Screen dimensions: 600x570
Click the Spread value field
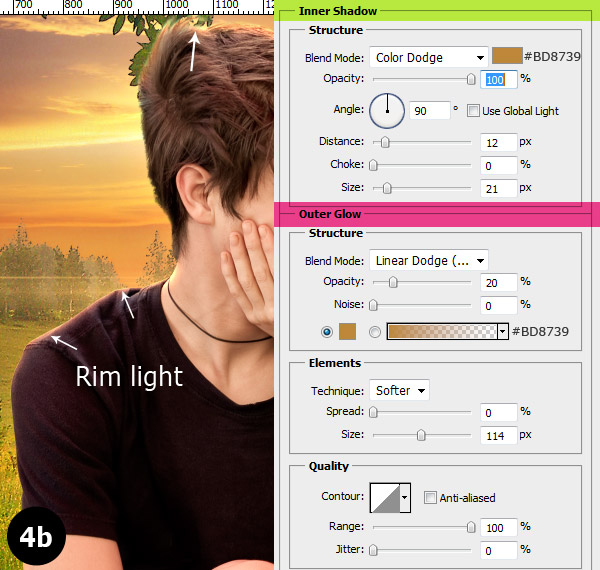click(x=499, y=413)
